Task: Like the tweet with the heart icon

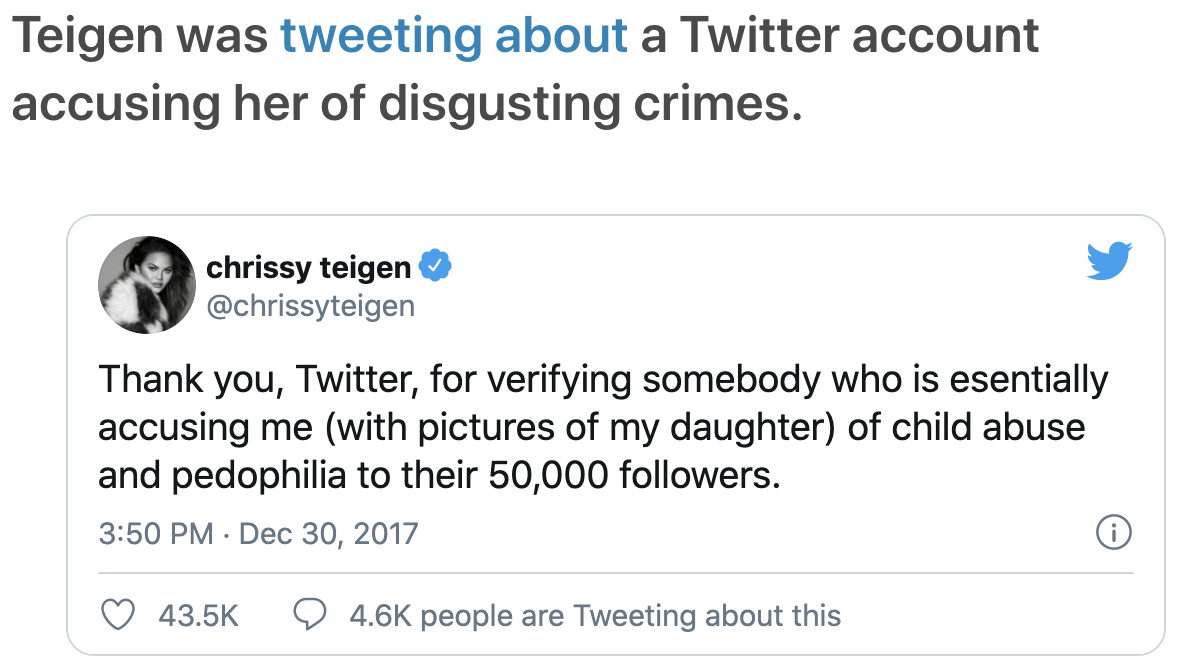Action: [x=119, y=614]
